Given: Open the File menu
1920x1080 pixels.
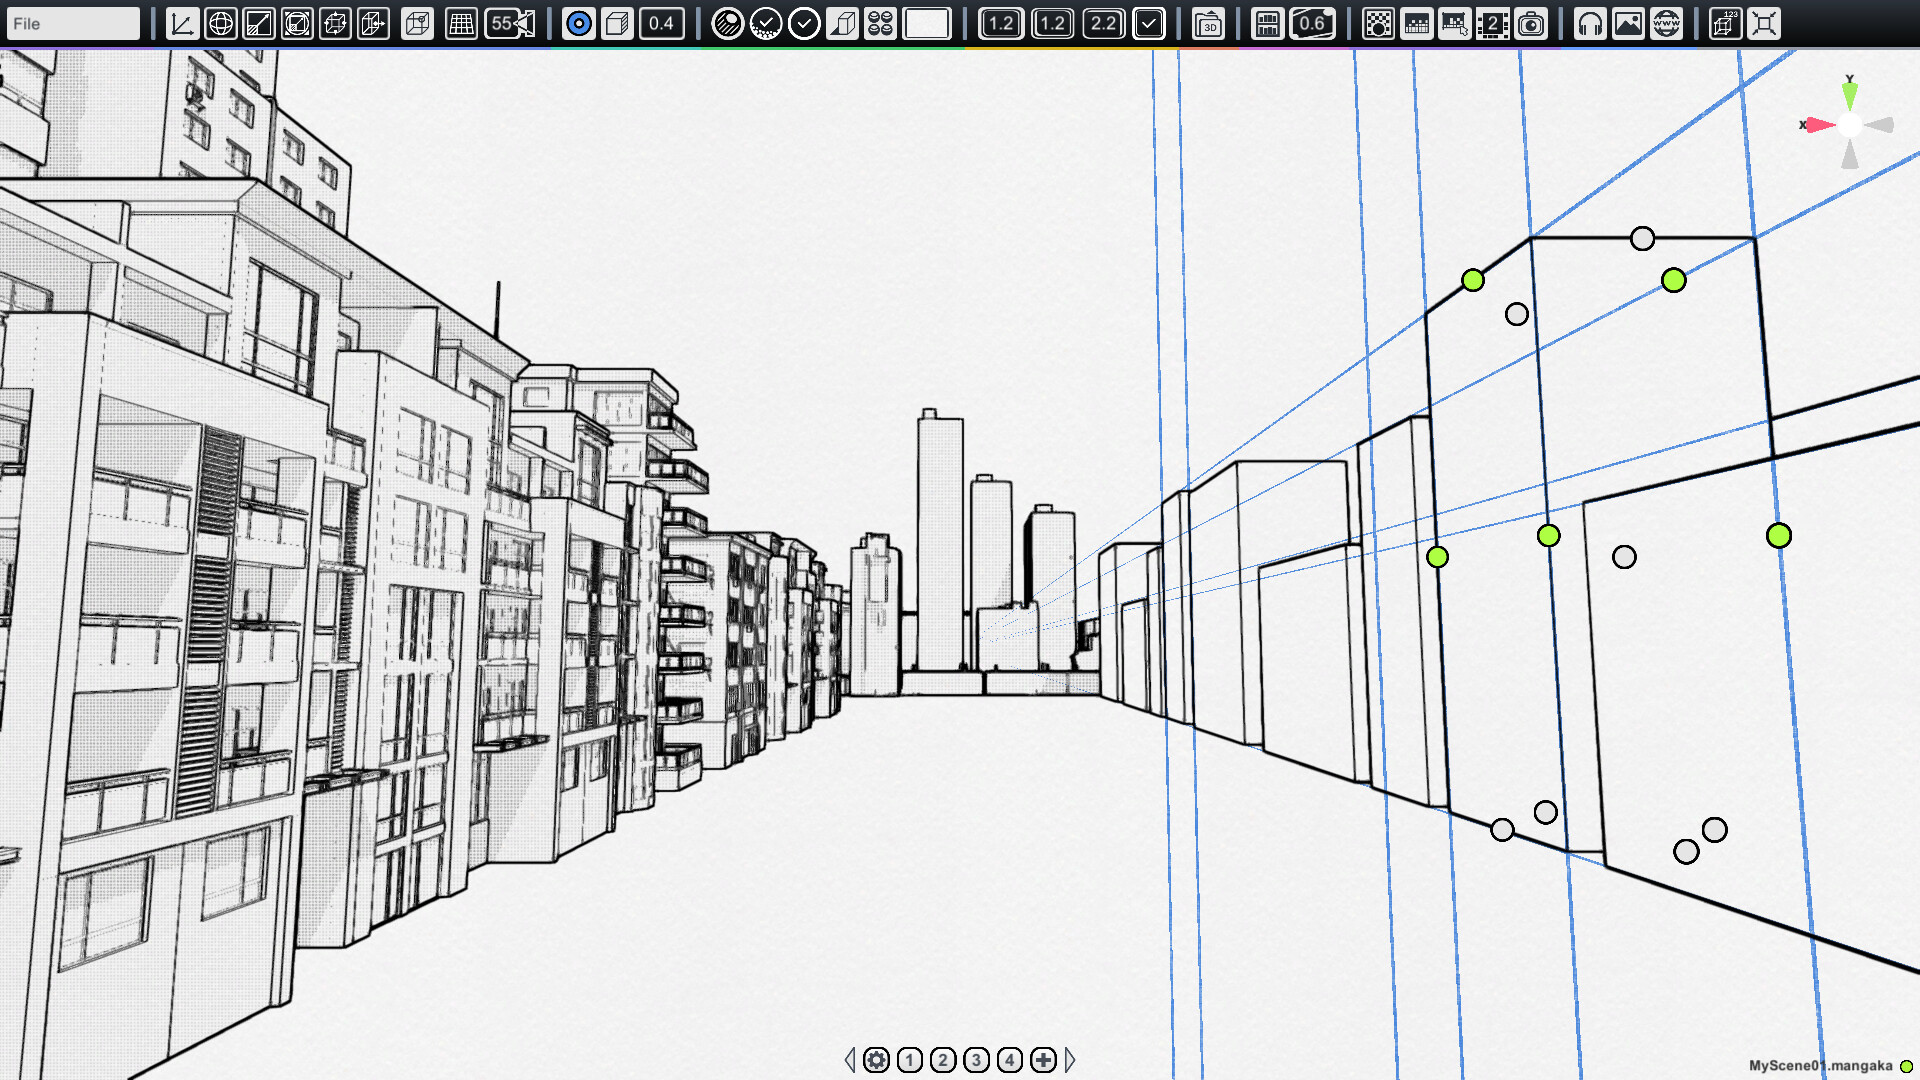Looking at the screenshot, I should 72,23.
